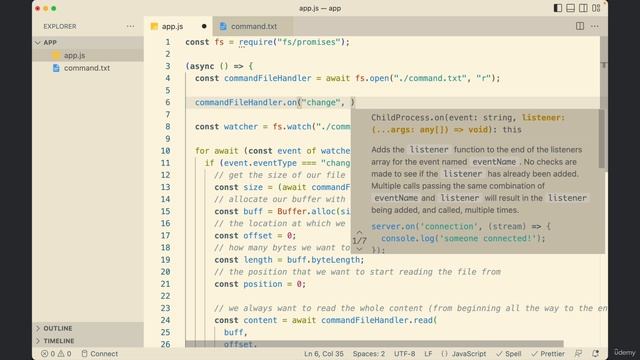Viewport: 640px width, 360px height.
Task: Select JavaScript language mode
Action: point(463,353)
